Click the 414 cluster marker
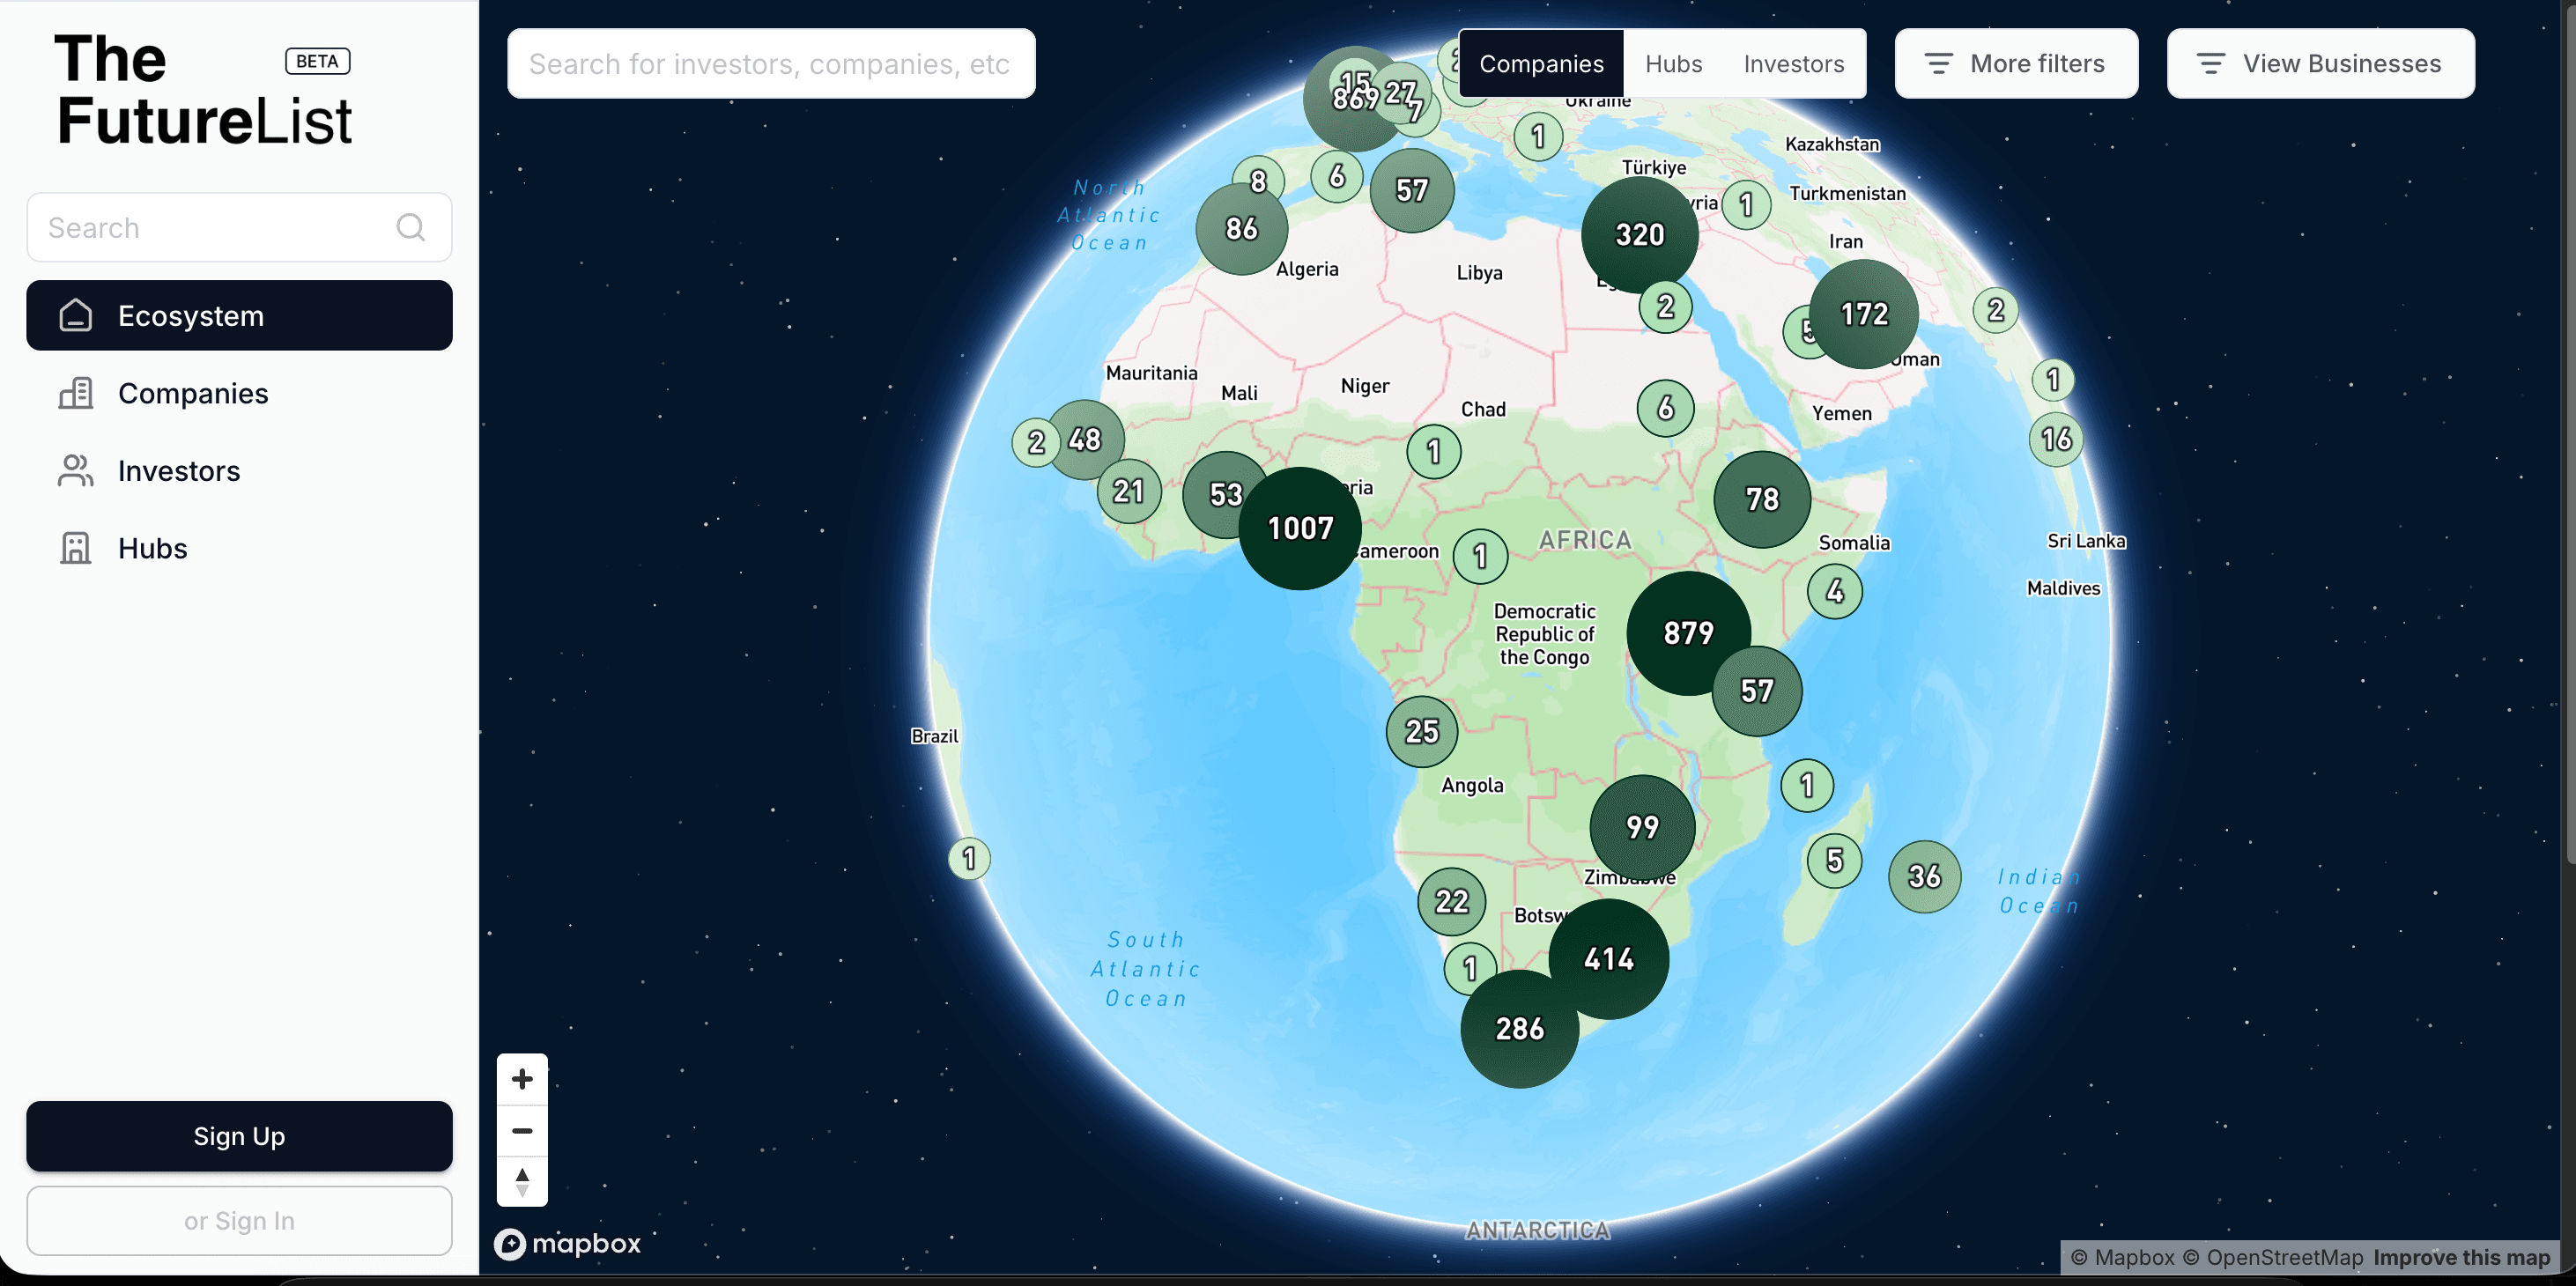Viewport: 2576px width, 1286px height. pos(1608,959)
